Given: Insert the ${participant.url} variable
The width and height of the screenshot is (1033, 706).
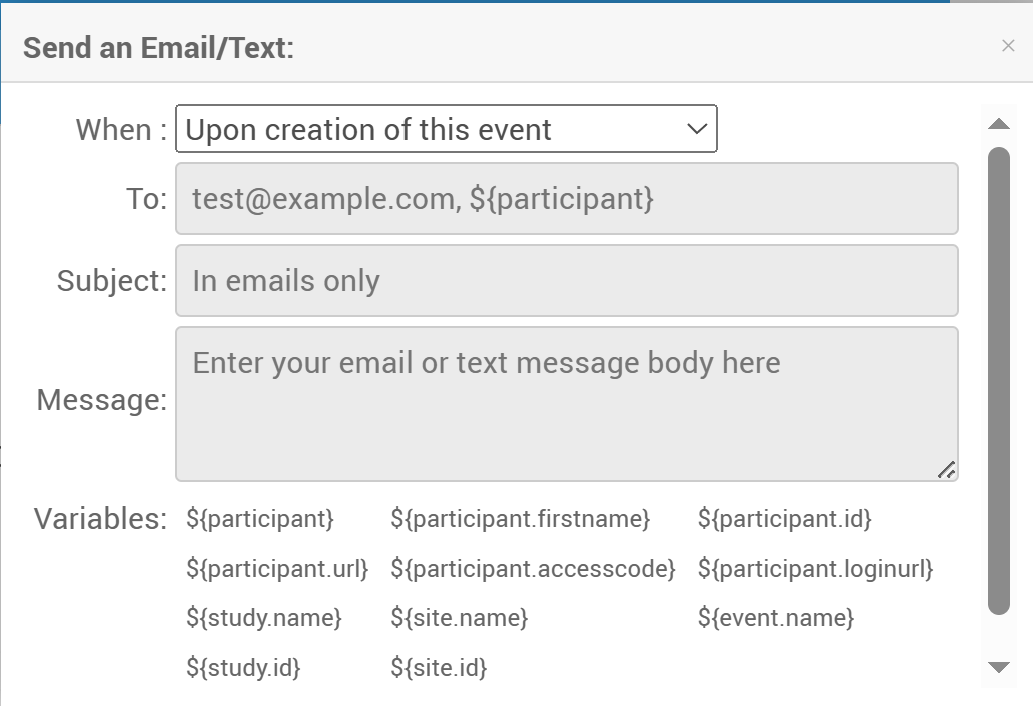Looking at the screenshot, I should point(277,569).
